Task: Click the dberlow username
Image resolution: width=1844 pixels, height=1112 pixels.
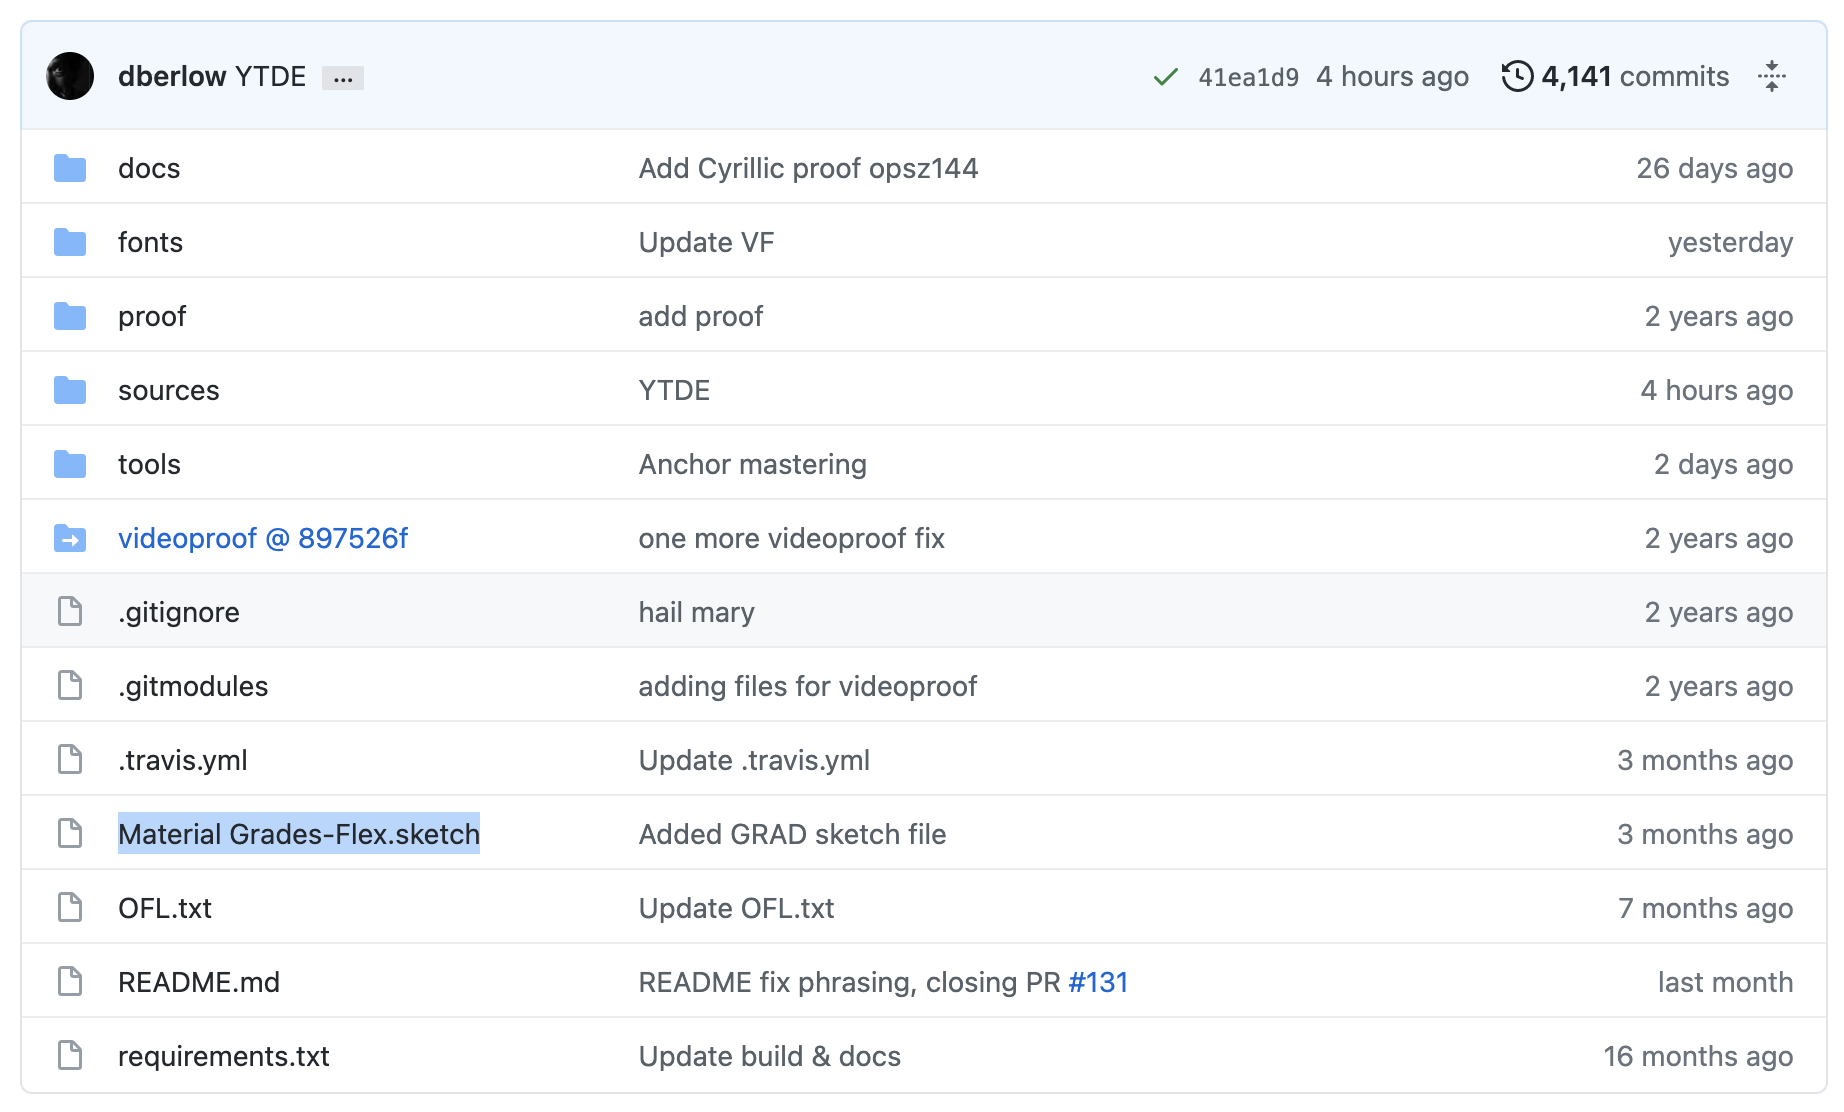Action: click(173, 76)
